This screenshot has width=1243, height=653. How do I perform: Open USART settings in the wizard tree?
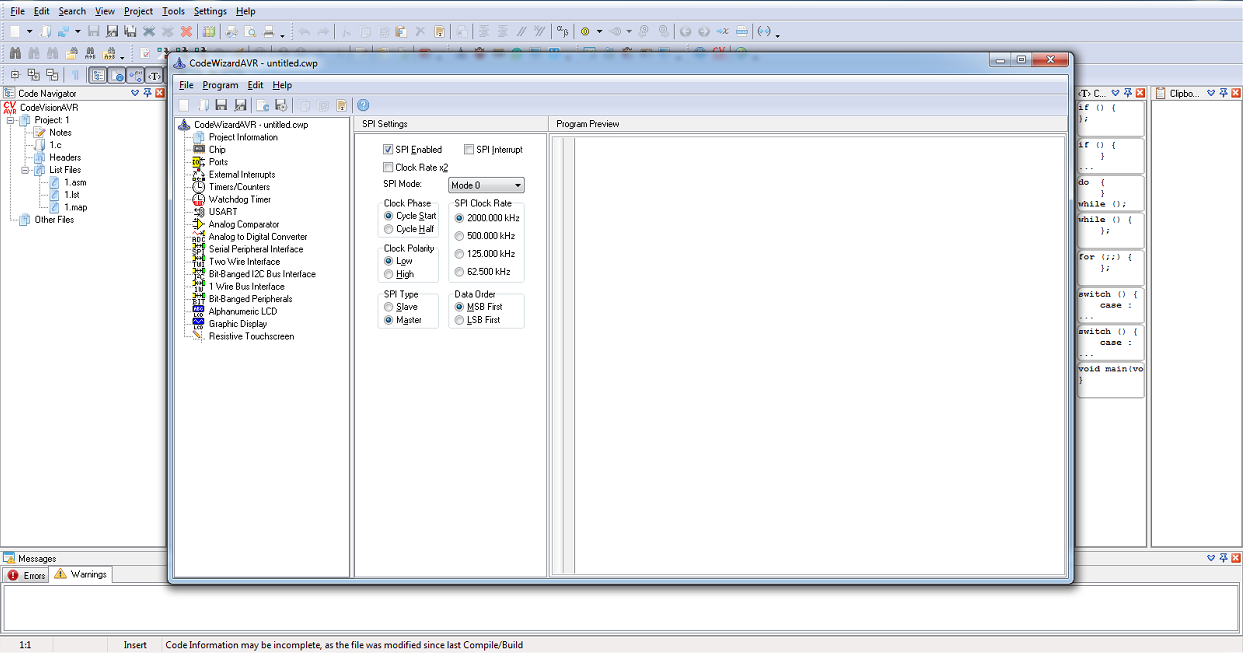click(x=223, y=212)
